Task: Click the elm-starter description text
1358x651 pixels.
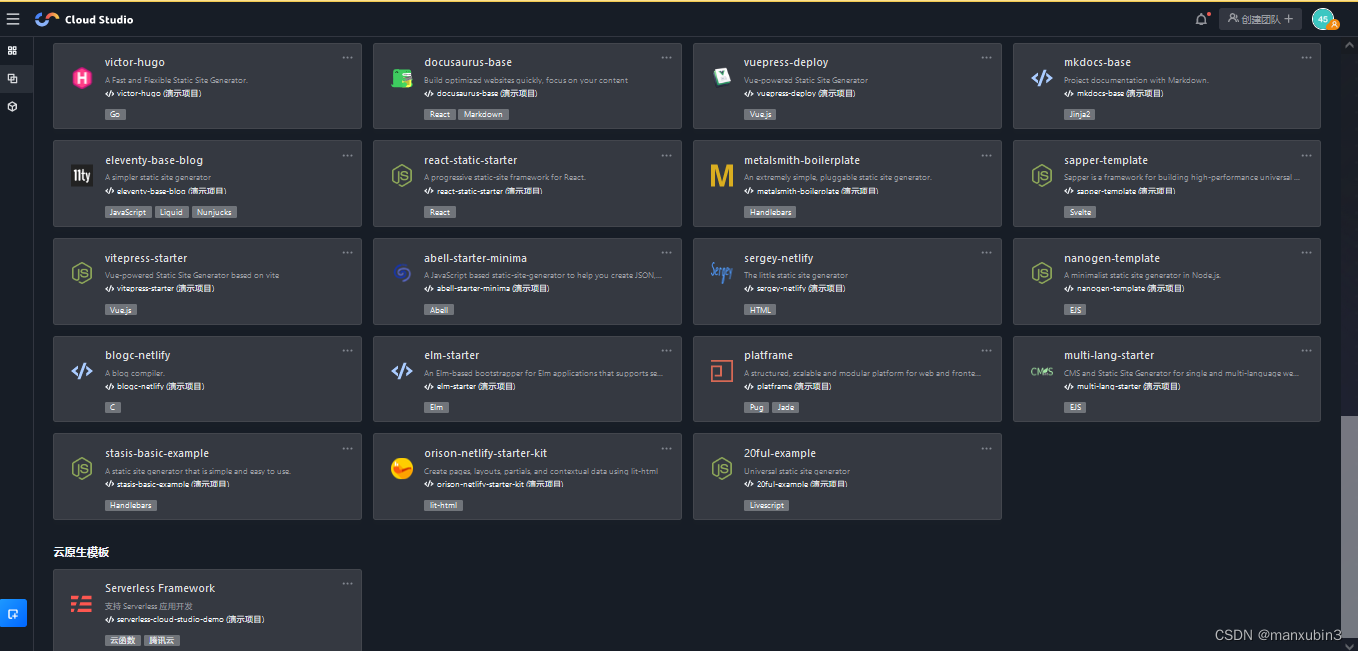Action: [543, 373]
